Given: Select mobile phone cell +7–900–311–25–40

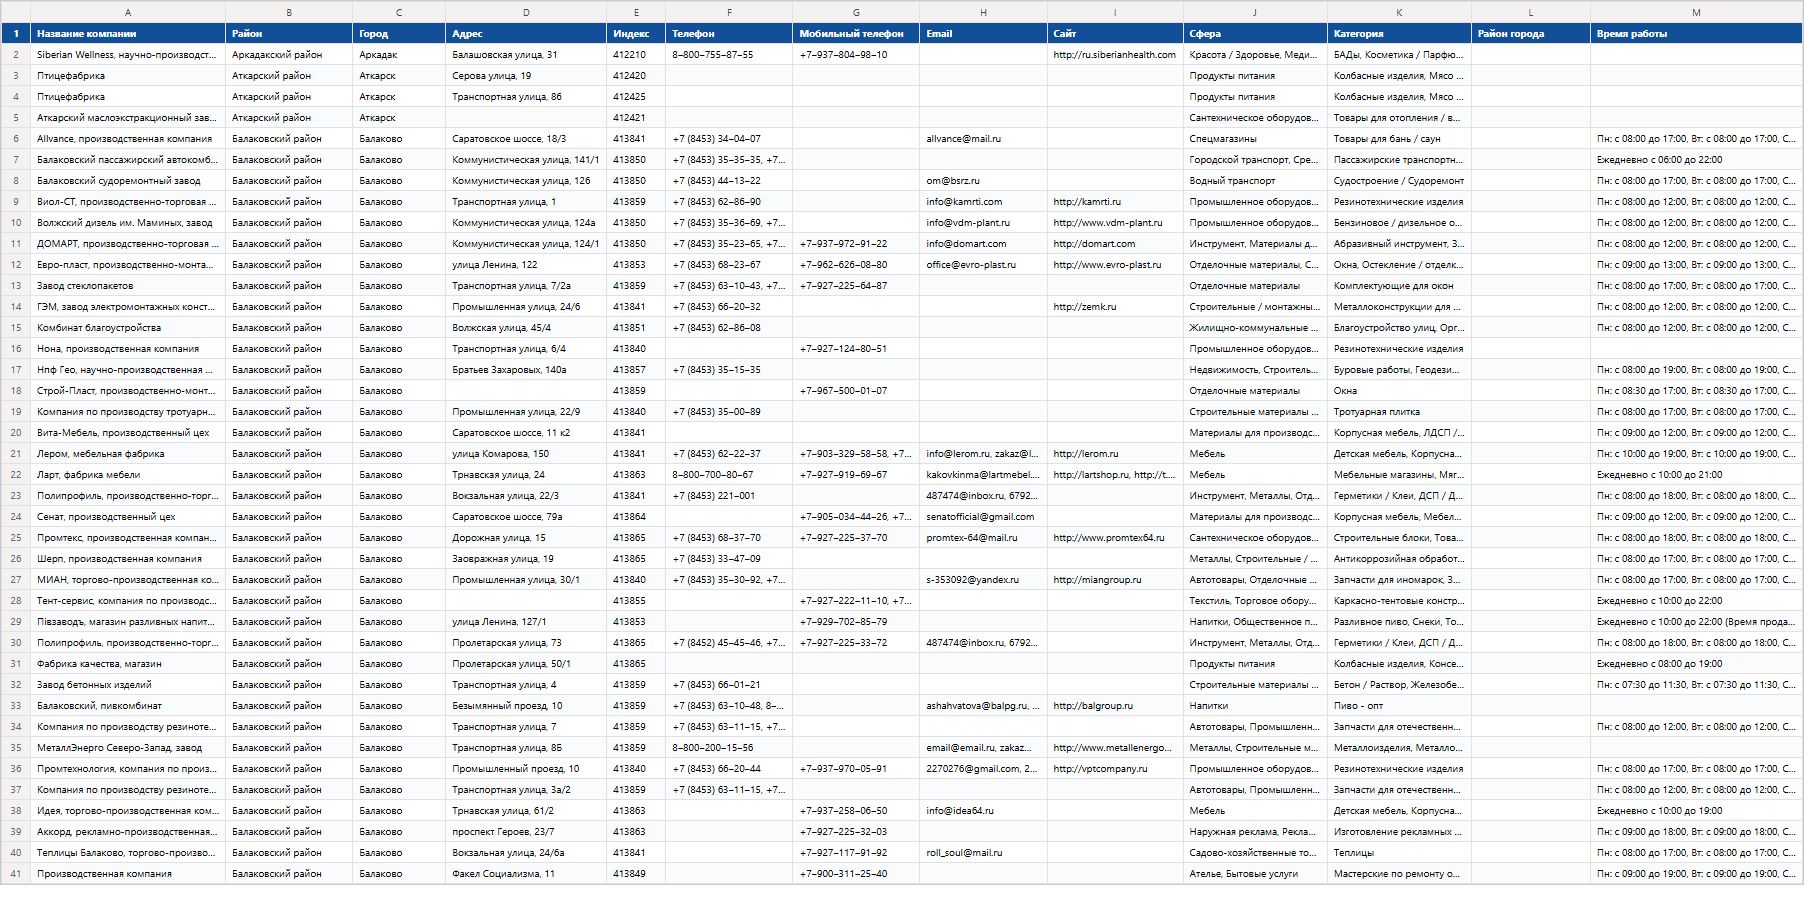Looking at the screenshot, I should (x=856, y=874).
